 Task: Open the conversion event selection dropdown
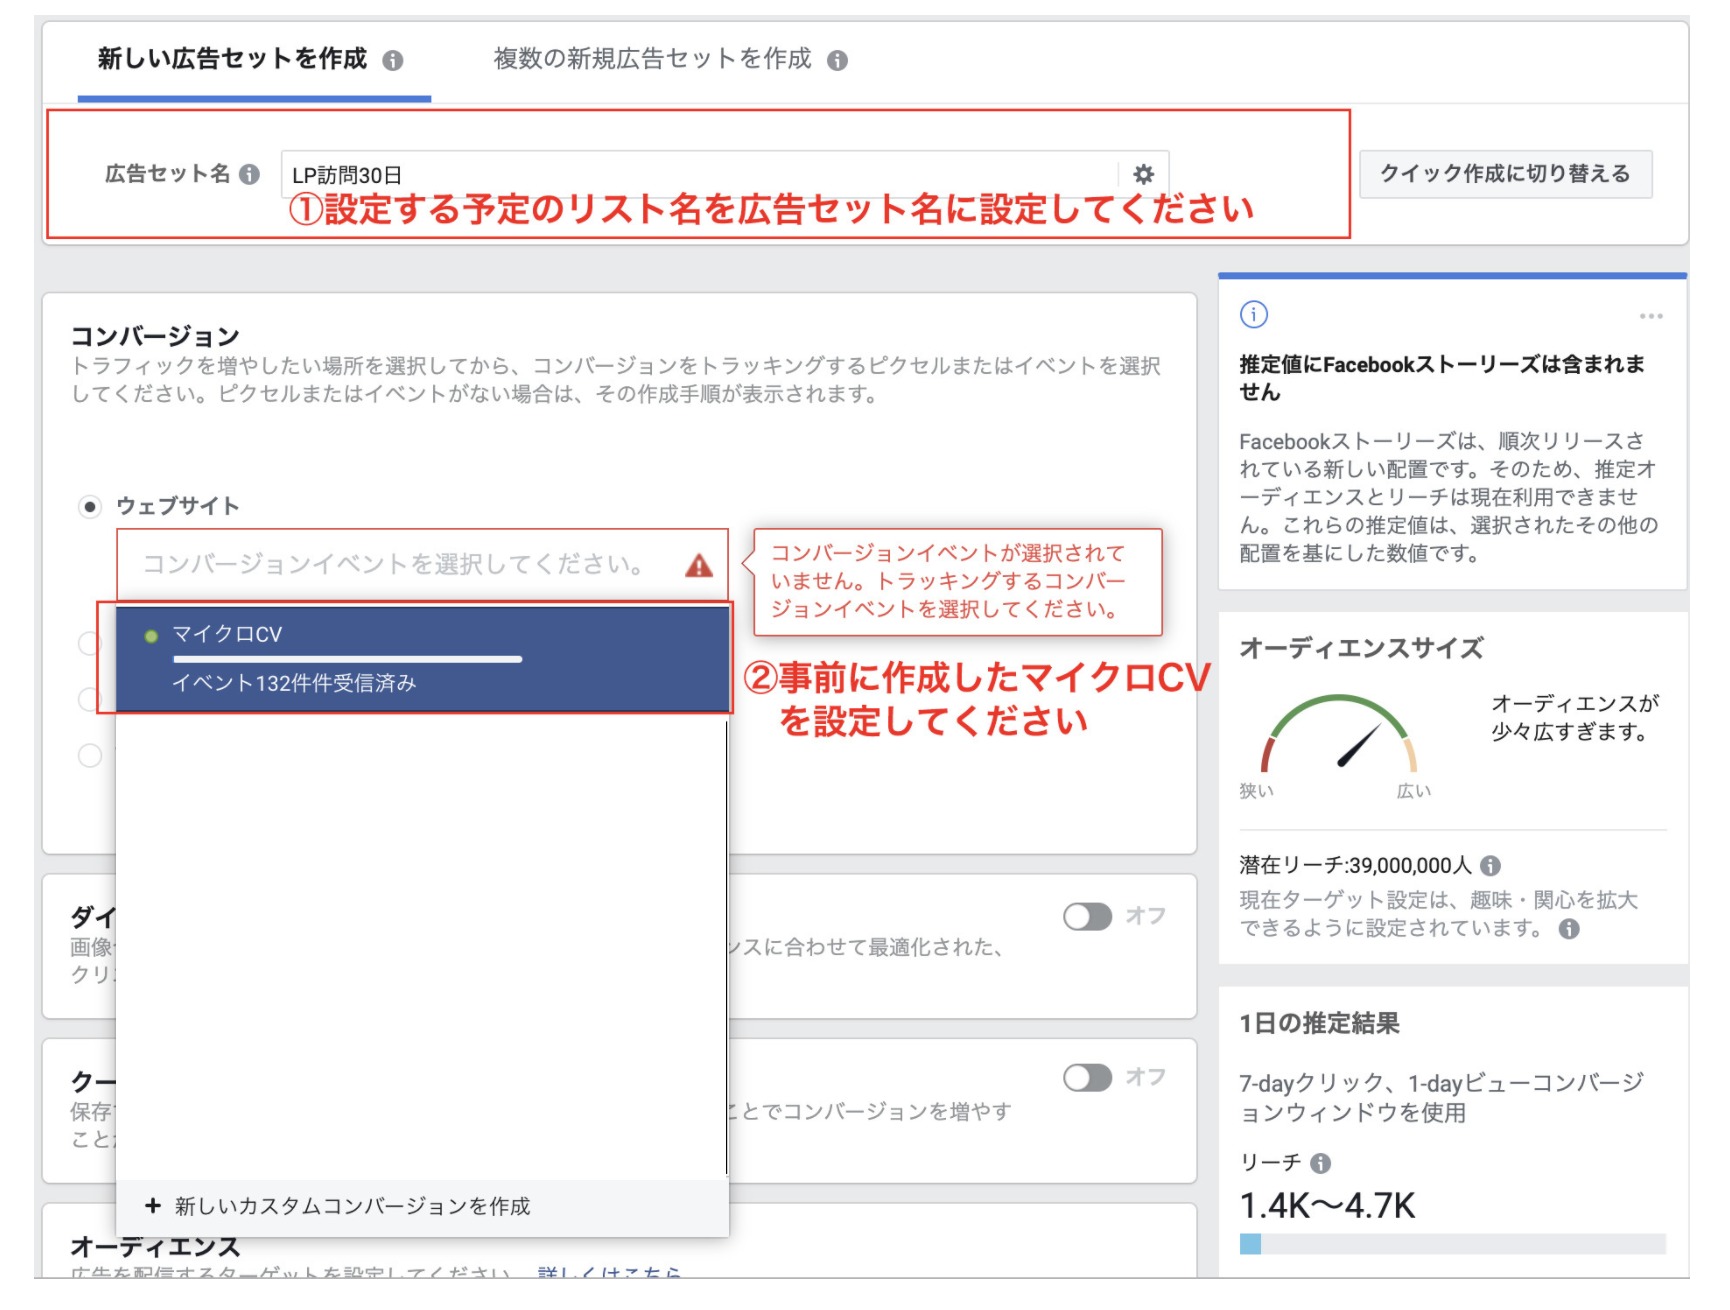(x=400, y=565)
